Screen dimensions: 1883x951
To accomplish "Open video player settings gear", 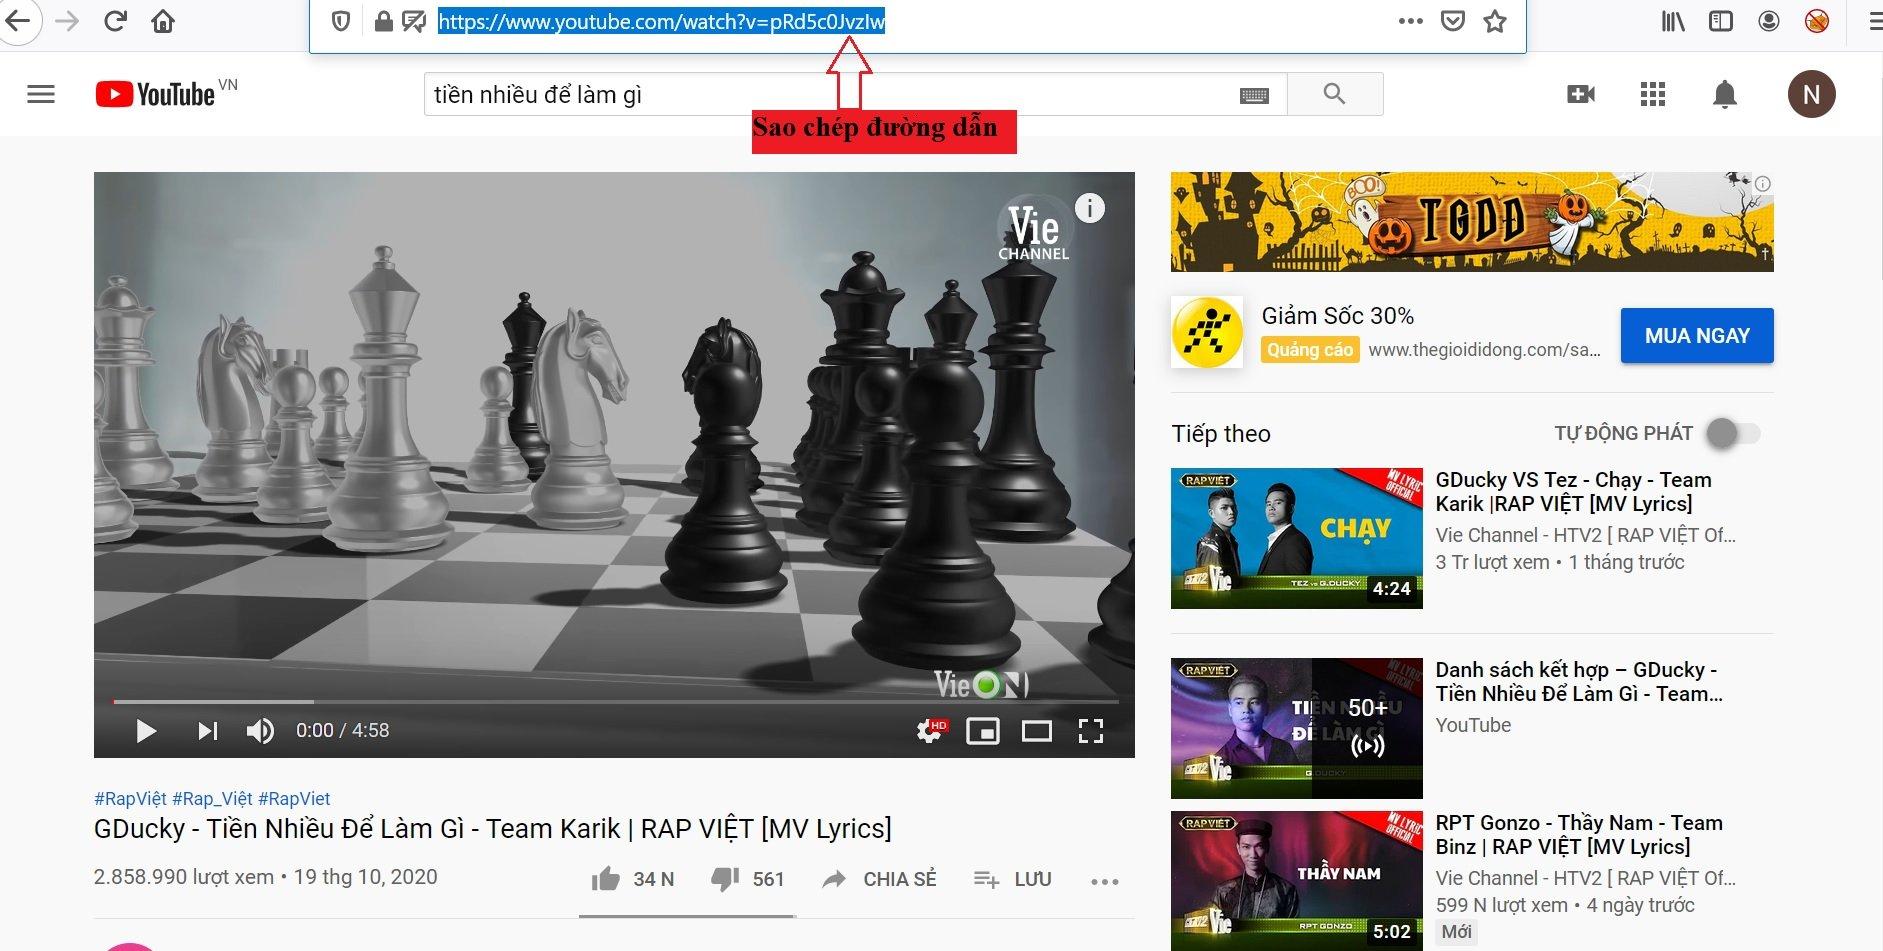I will pyautogui.click(x=930, y=731).
